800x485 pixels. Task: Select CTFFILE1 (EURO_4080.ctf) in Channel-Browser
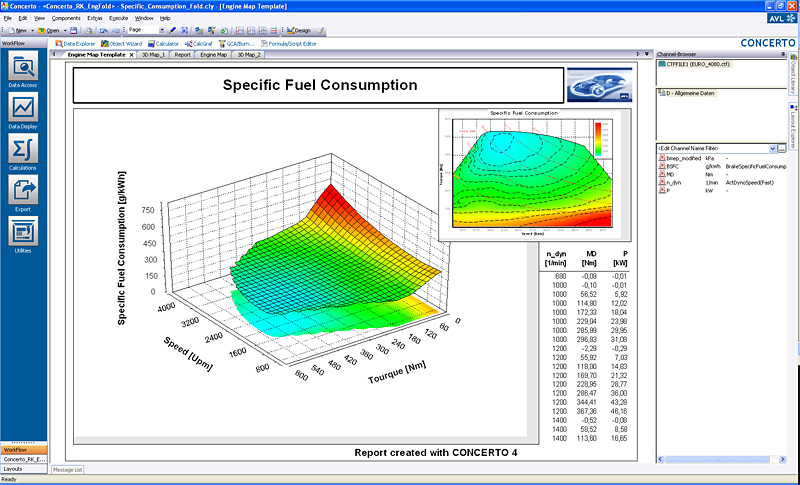pos(694,64)
